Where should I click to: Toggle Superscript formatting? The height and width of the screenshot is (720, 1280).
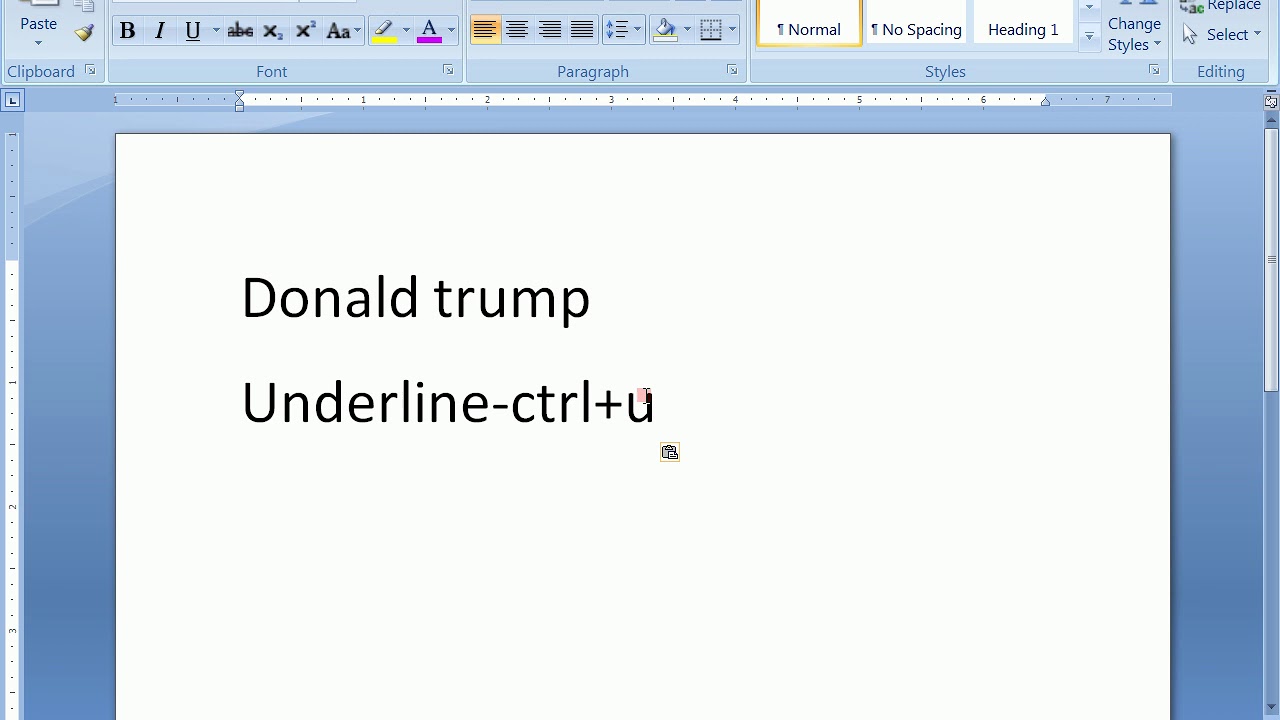(x=305, y=31)
